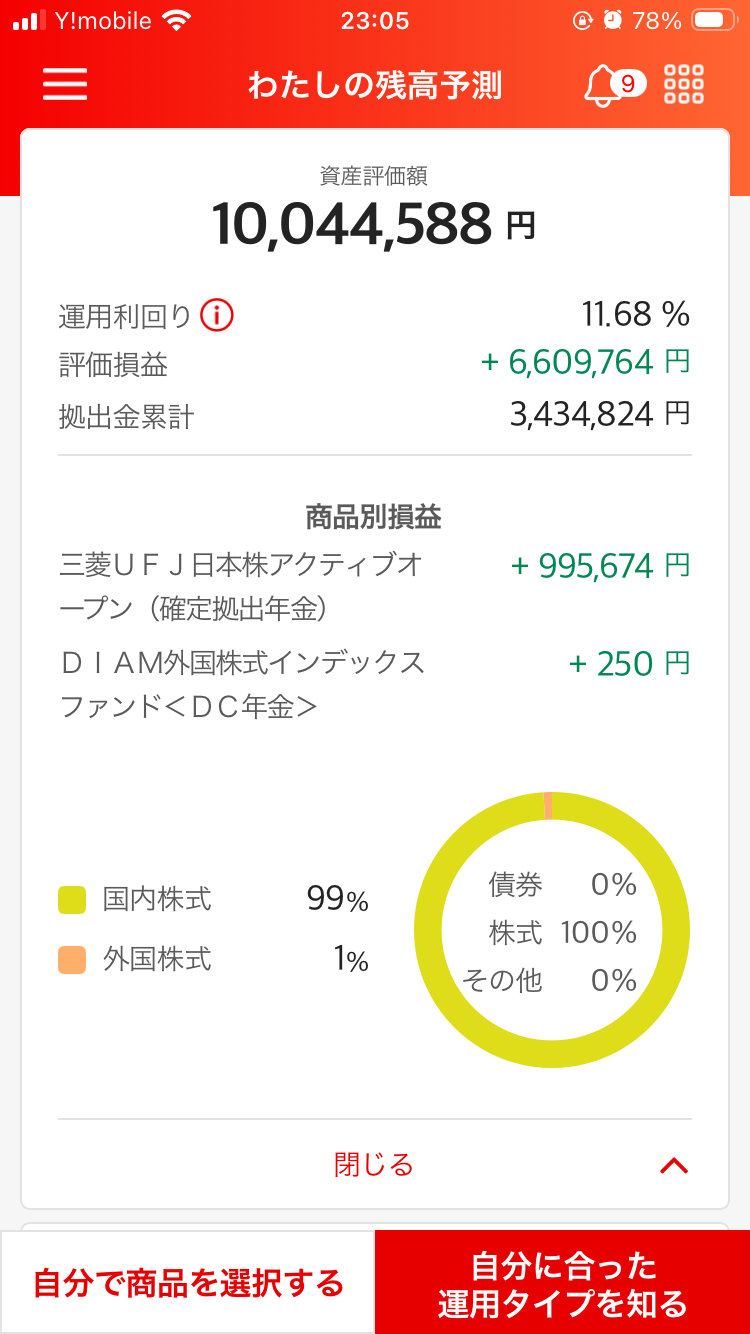Tap the yellow 国内株式 legend swatch
Screen dimensions: 750x1334
tap(72, 900)
